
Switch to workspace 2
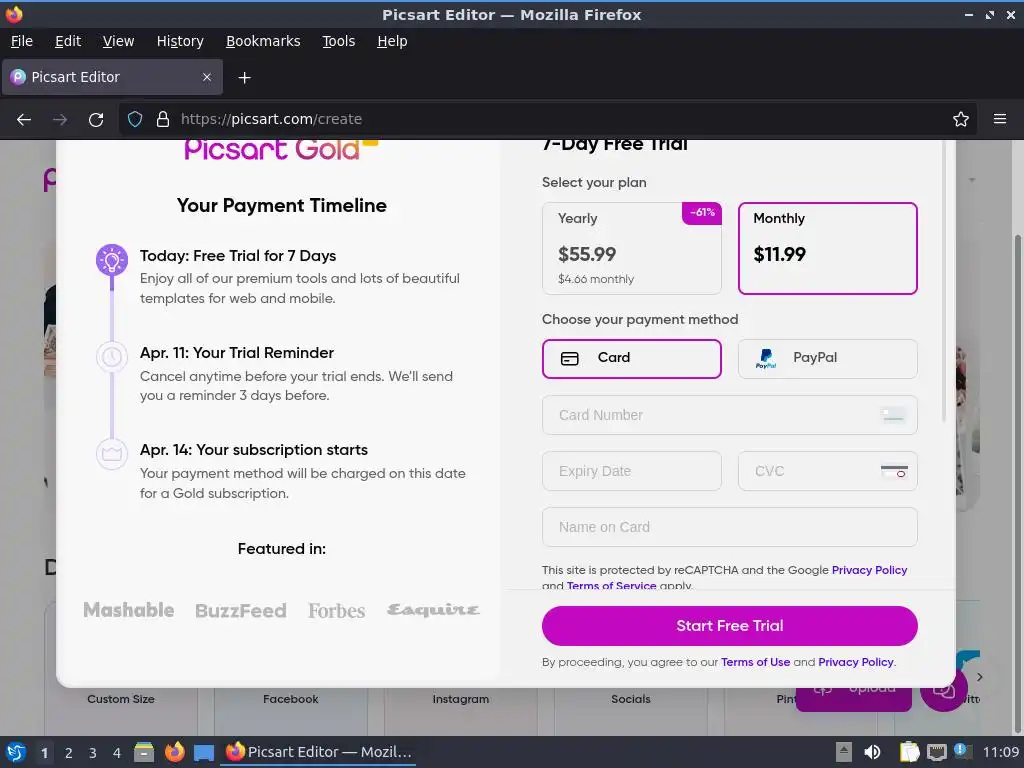click(x=69, y=753)
